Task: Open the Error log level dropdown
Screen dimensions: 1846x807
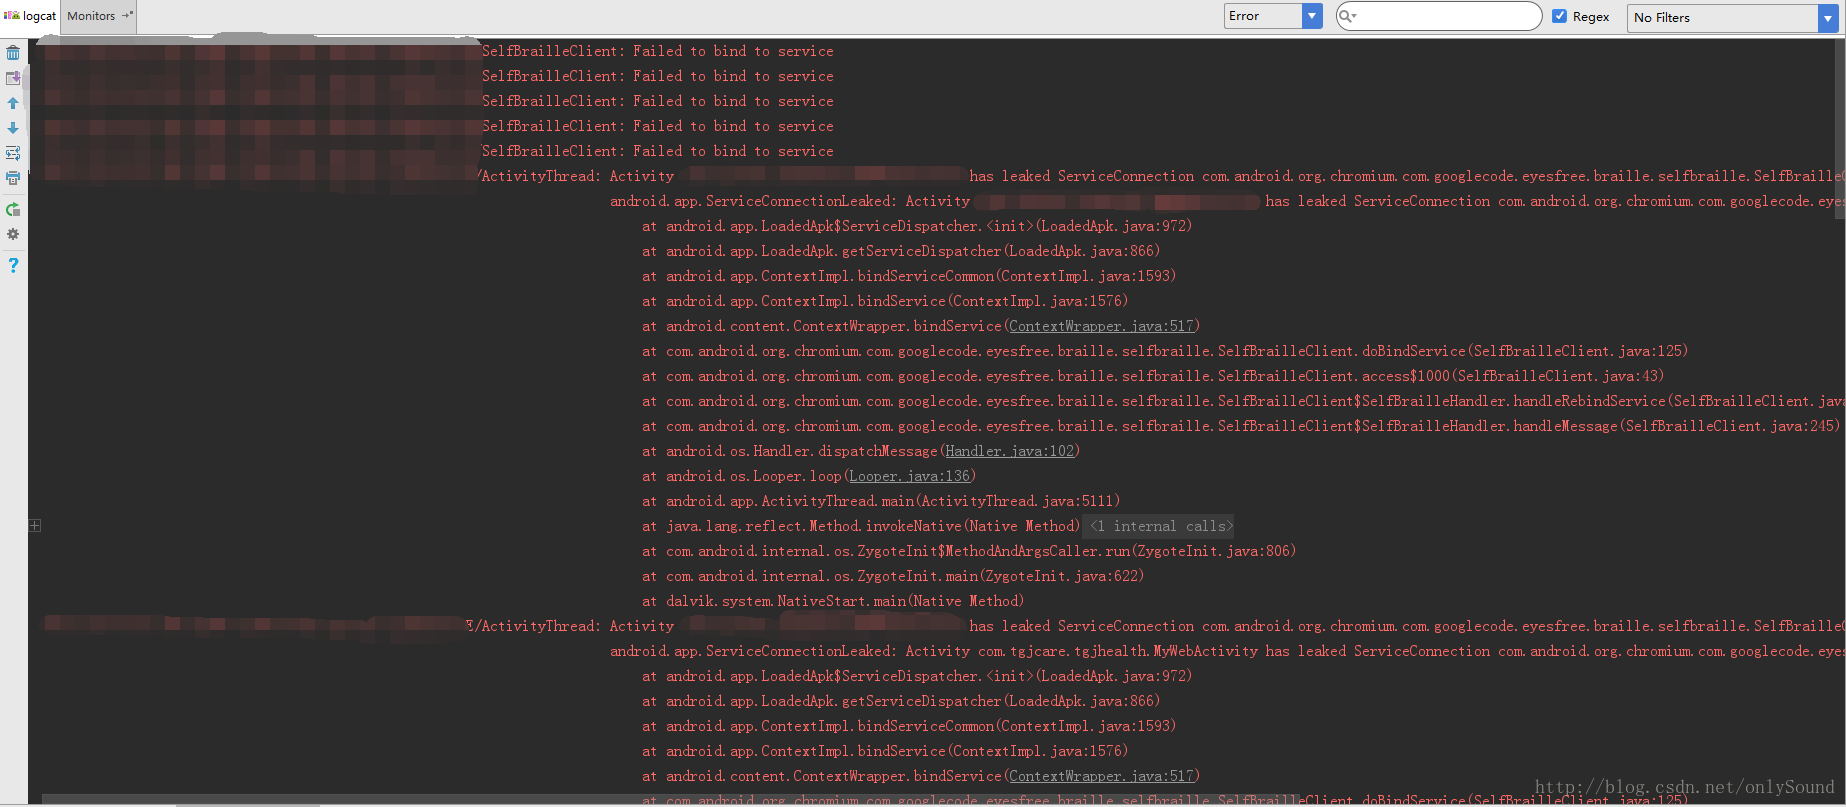Action: click(x=1273, y=16)
